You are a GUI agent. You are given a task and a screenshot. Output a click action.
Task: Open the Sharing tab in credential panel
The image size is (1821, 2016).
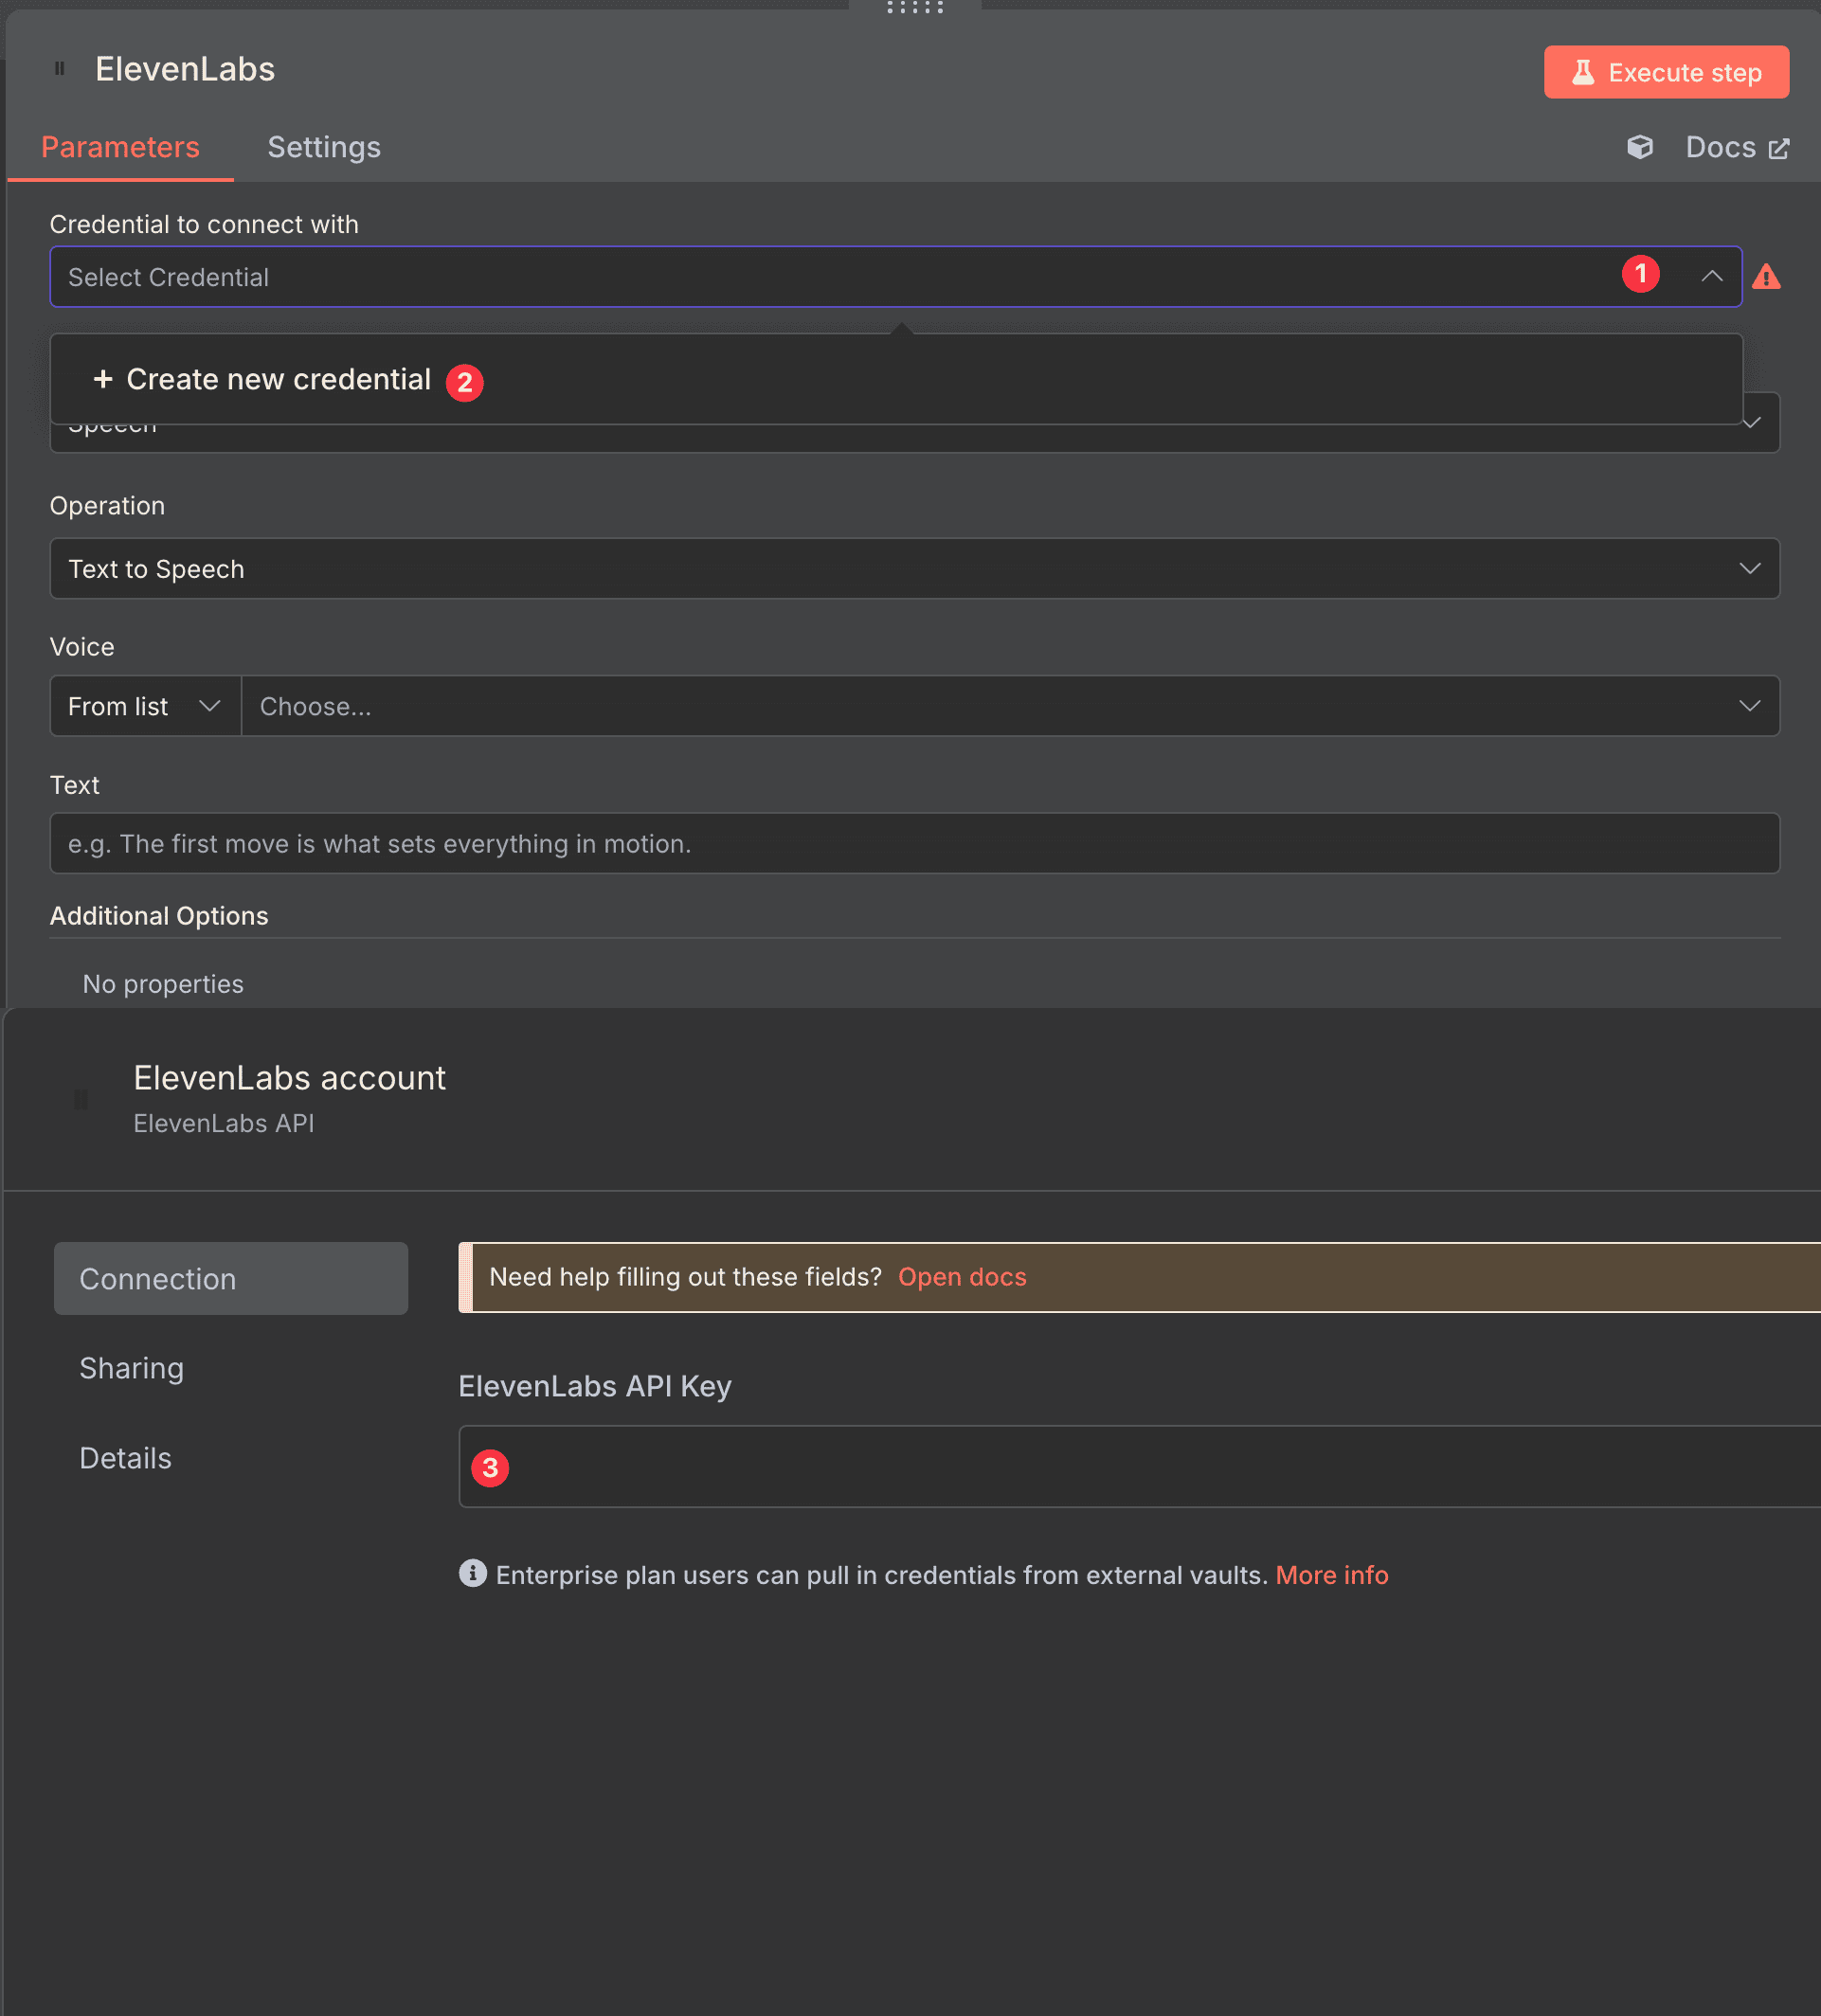pos(131,1368)
